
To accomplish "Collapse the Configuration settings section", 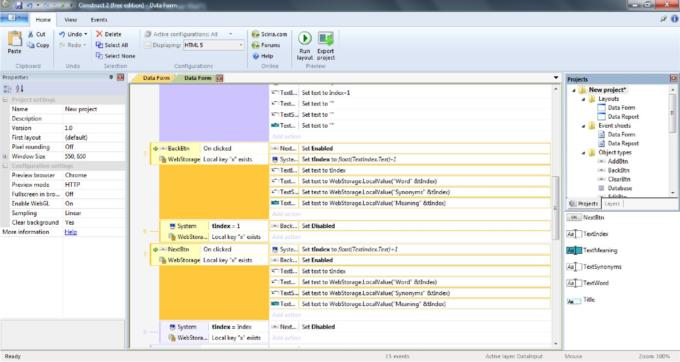I will 5,166.
